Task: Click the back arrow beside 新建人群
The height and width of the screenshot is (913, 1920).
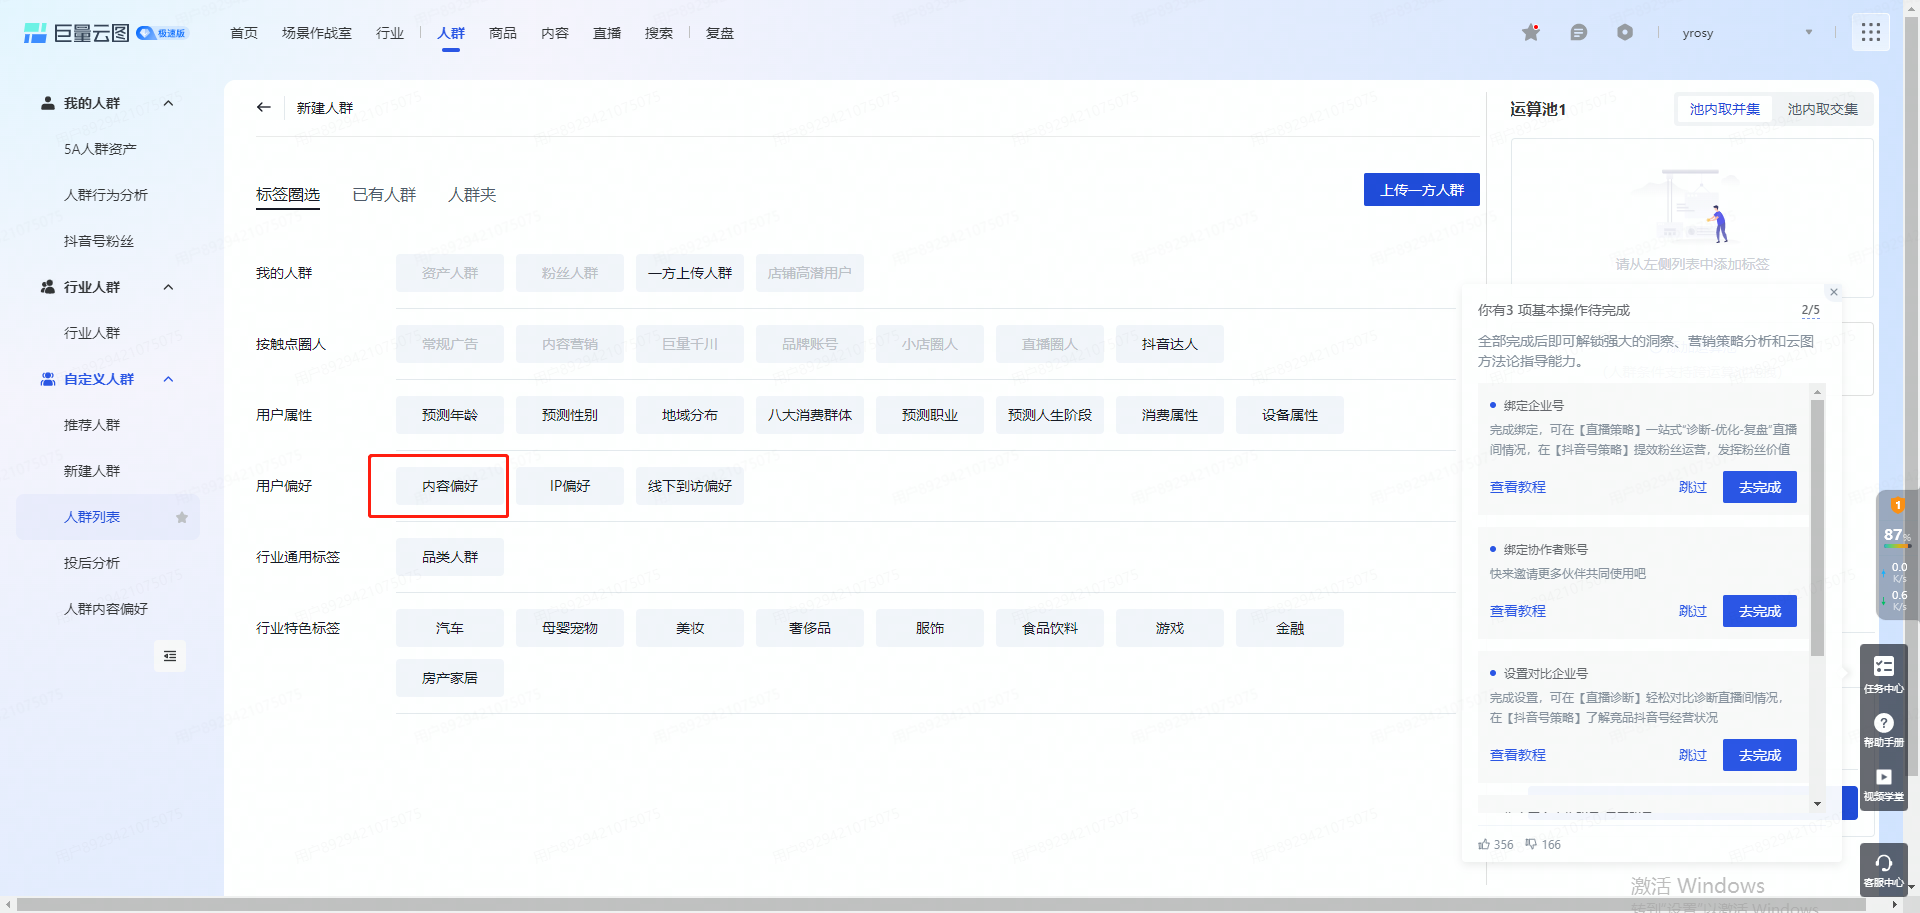Action: 264,107
